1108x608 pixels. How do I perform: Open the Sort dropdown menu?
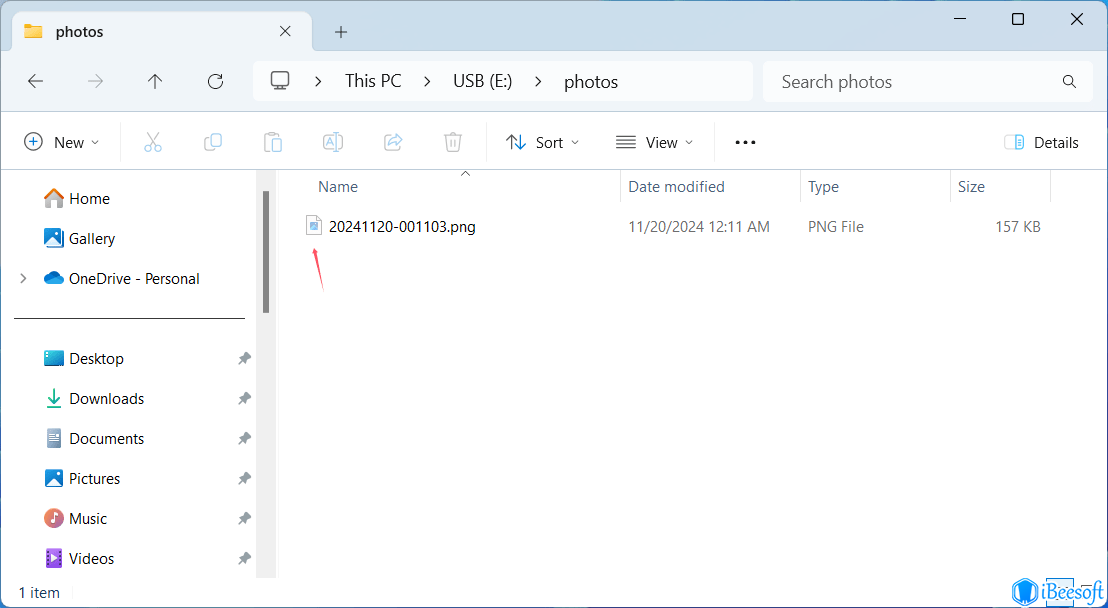pos(542,142)
